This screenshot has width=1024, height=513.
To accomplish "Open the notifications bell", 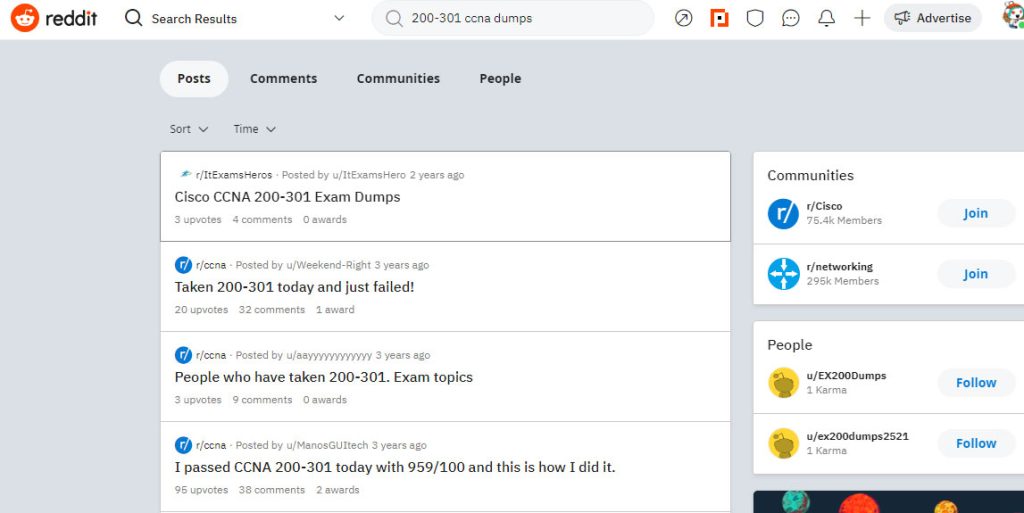I will coord(827,18).
